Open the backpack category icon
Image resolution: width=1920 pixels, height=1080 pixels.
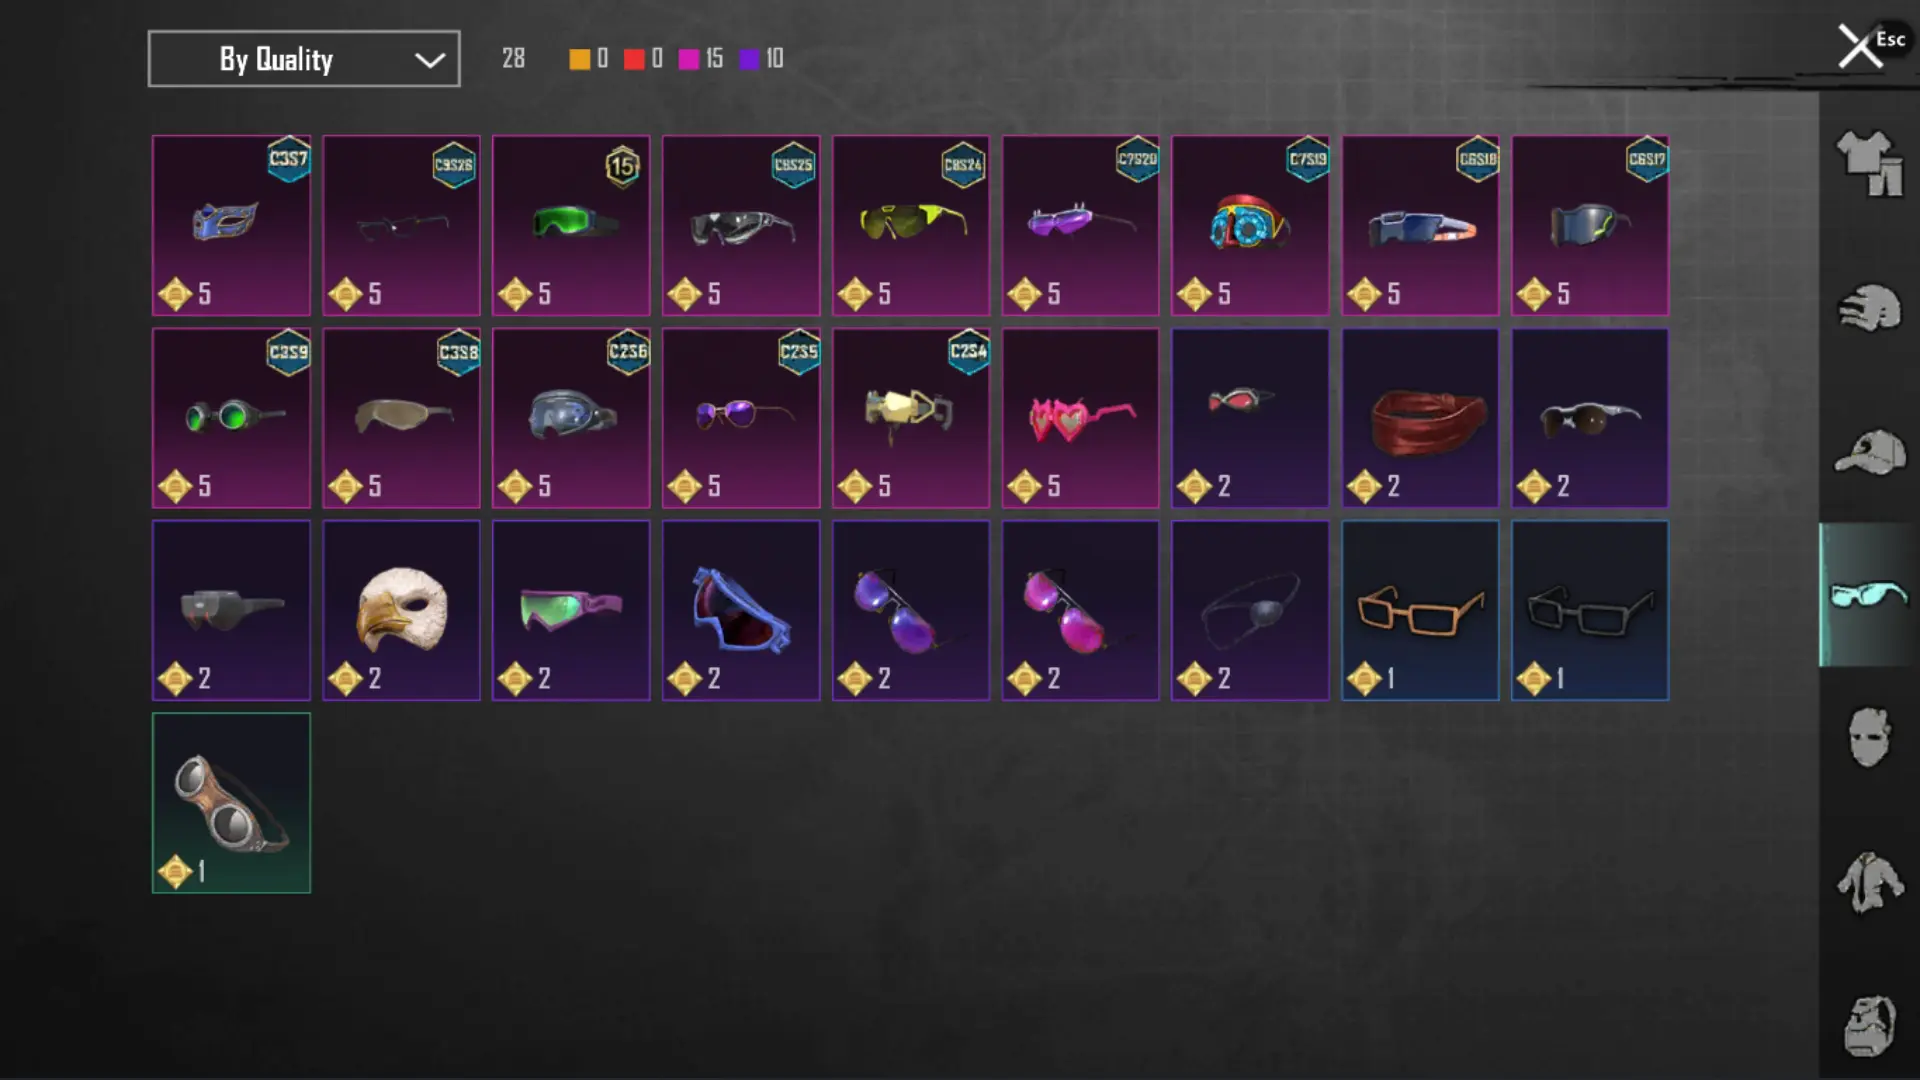coord(1869,1025)
